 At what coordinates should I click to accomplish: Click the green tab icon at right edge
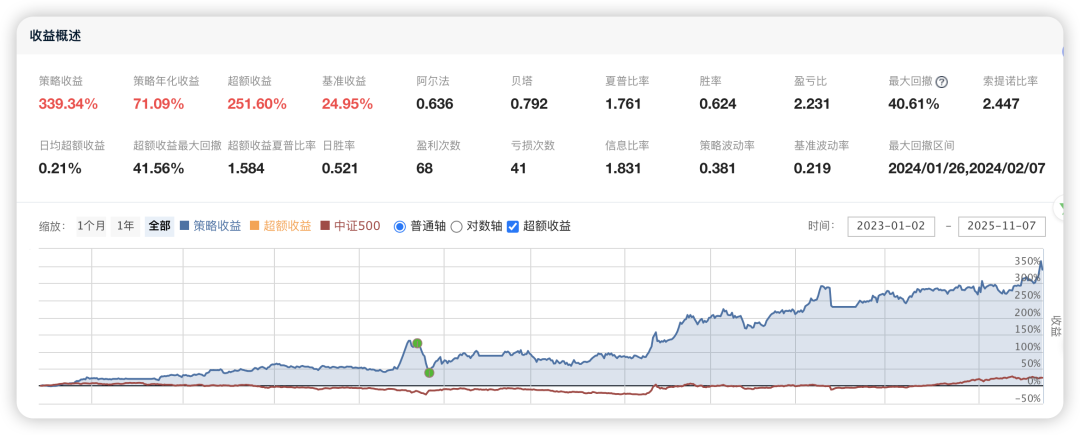click(x=1059, y=206)
